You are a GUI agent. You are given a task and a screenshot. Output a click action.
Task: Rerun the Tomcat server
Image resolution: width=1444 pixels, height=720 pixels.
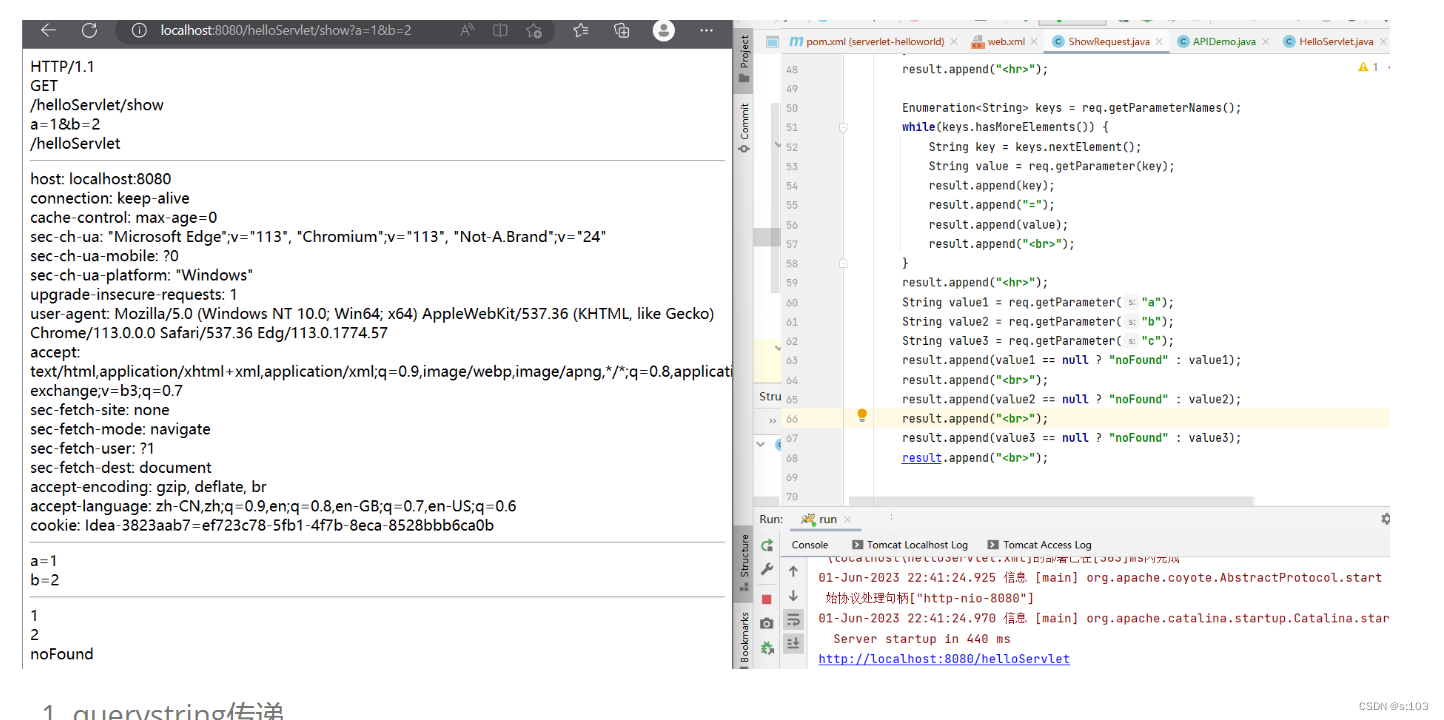pyautogui.click(x=767, y=545)
